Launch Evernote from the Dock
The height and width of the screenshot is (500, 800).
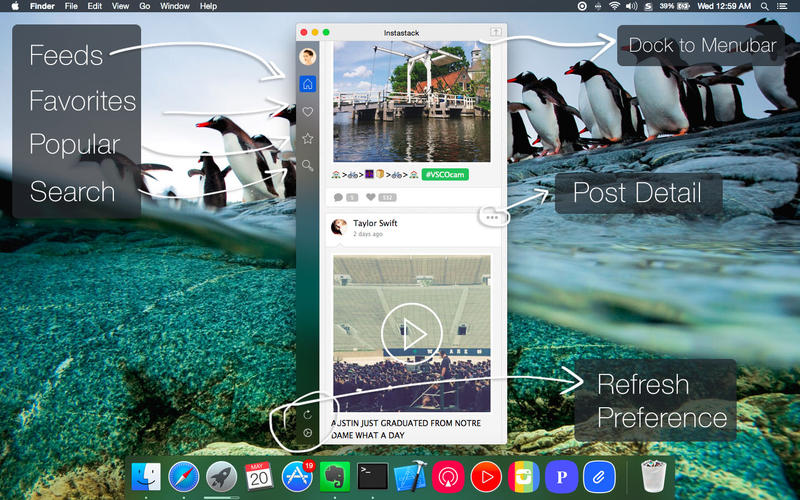point(335,476)
